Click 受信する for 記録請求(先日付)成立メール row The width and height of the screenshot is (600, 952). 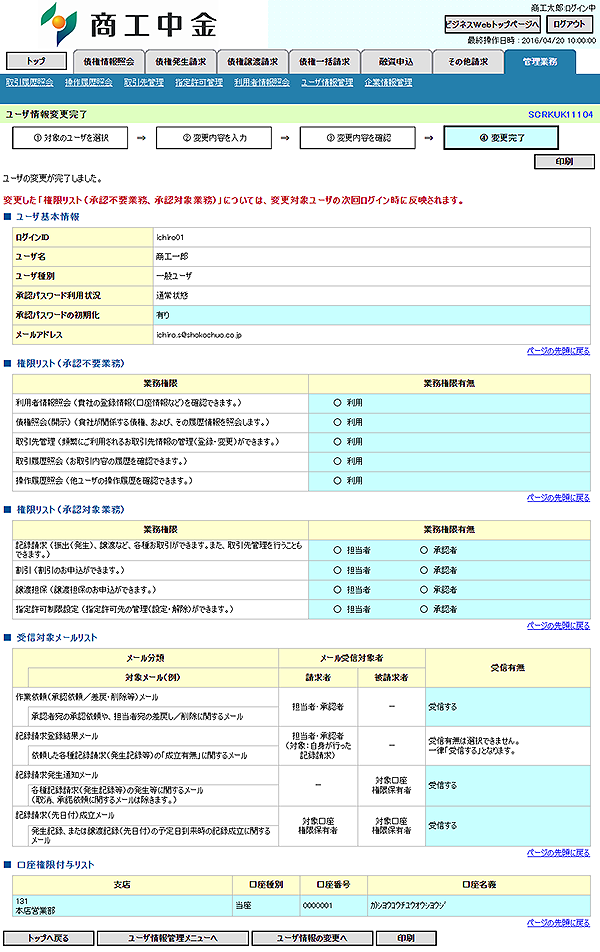[x=443, y=826]
